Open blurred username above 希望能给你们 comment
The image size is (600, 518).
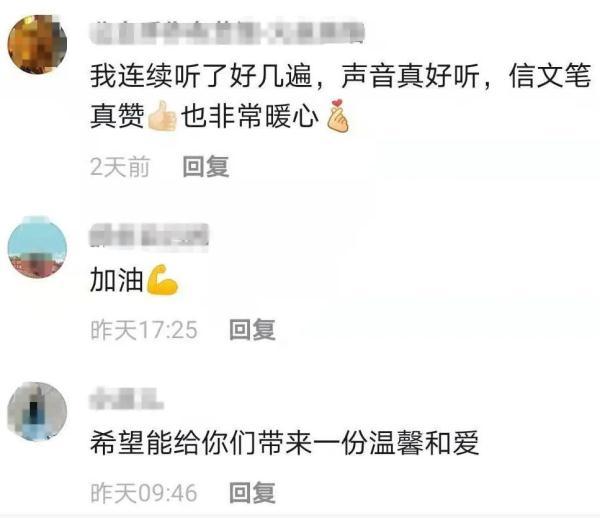click(127, 399)
